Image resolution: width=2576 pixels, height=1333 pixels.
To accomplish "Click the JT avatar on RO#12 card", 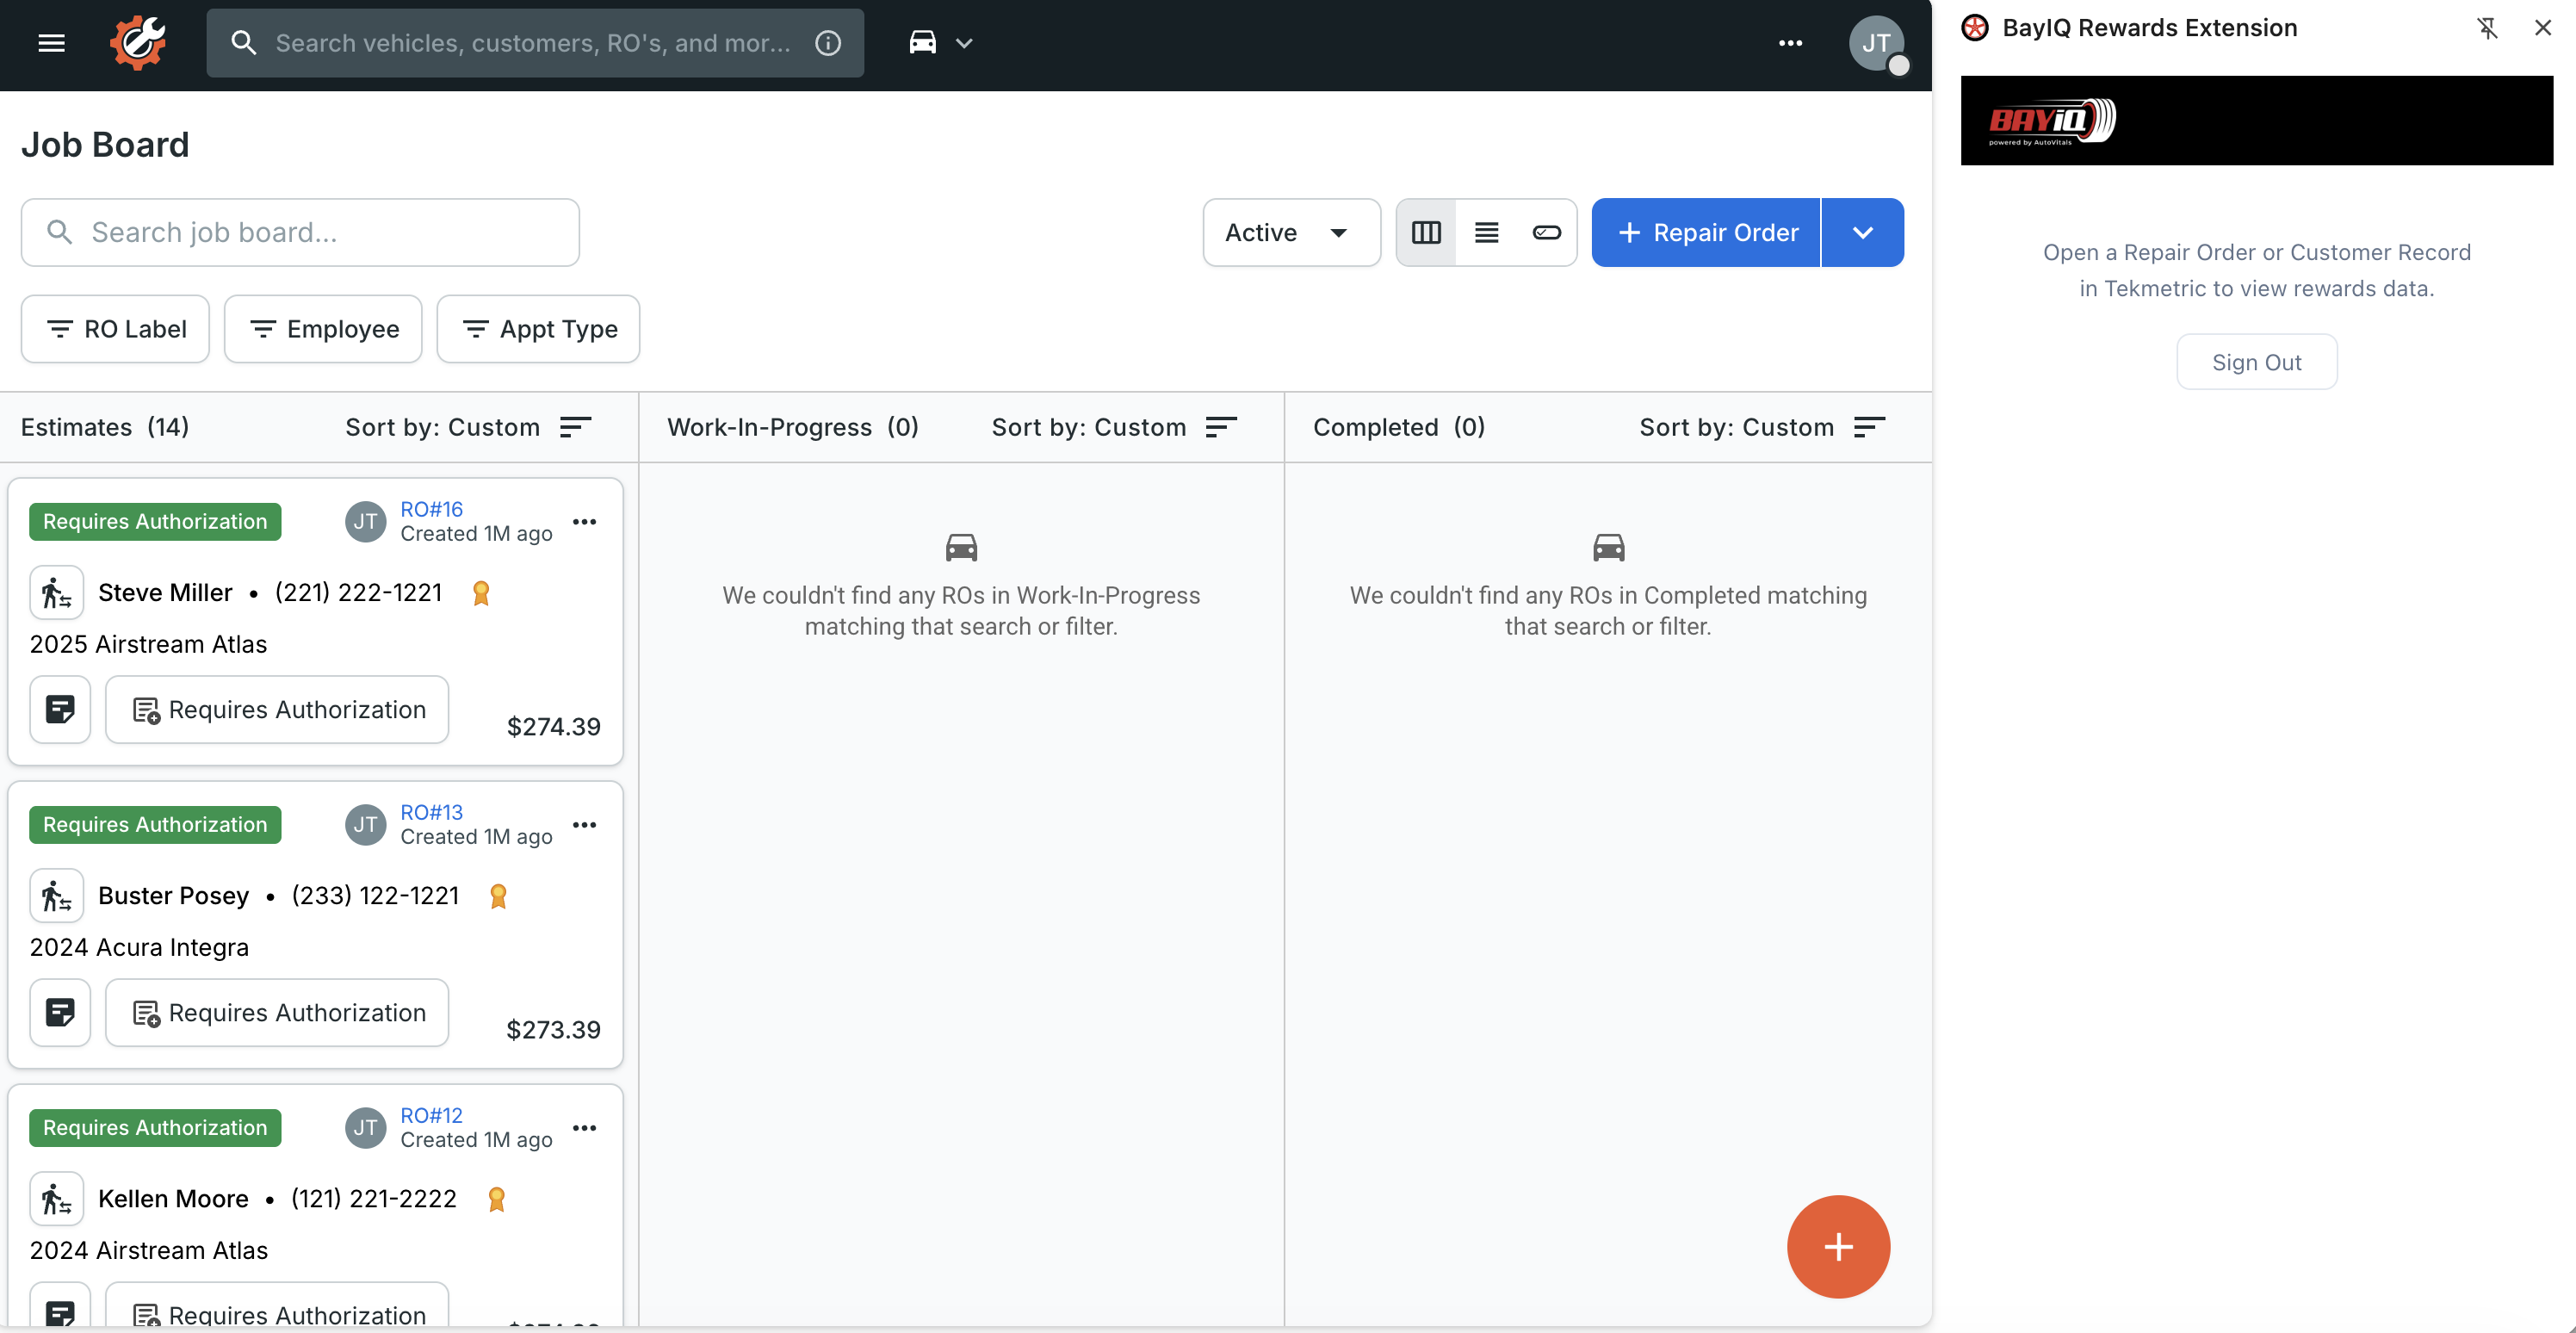I will (366, 1127).
